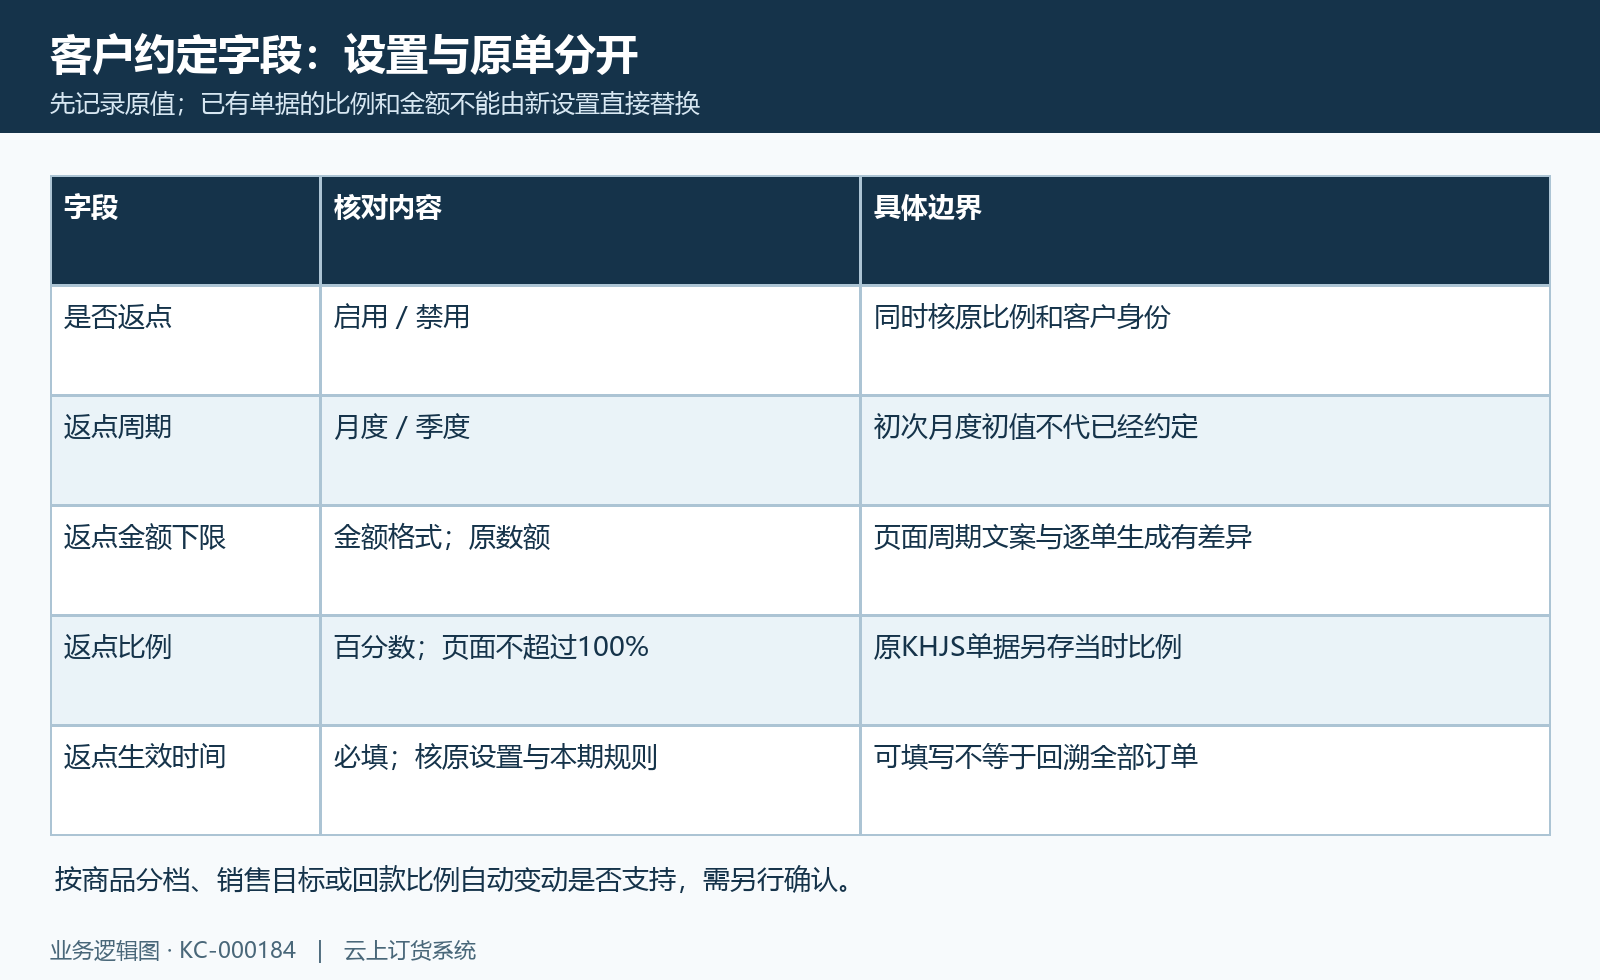
Task: Select the 返点周期 row label
Action: [x=186, y=451]
